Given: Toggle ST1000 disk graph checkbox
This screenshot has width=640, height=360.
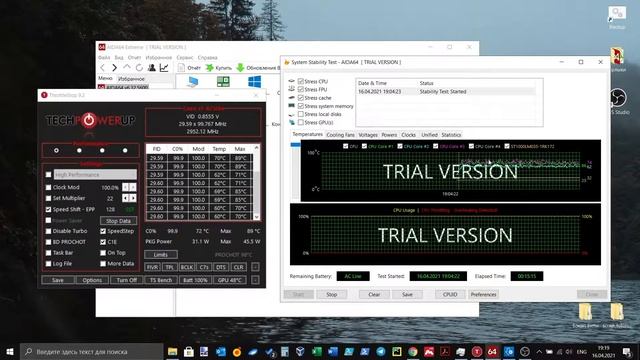Looking at the screenshot, I should 507,146.
